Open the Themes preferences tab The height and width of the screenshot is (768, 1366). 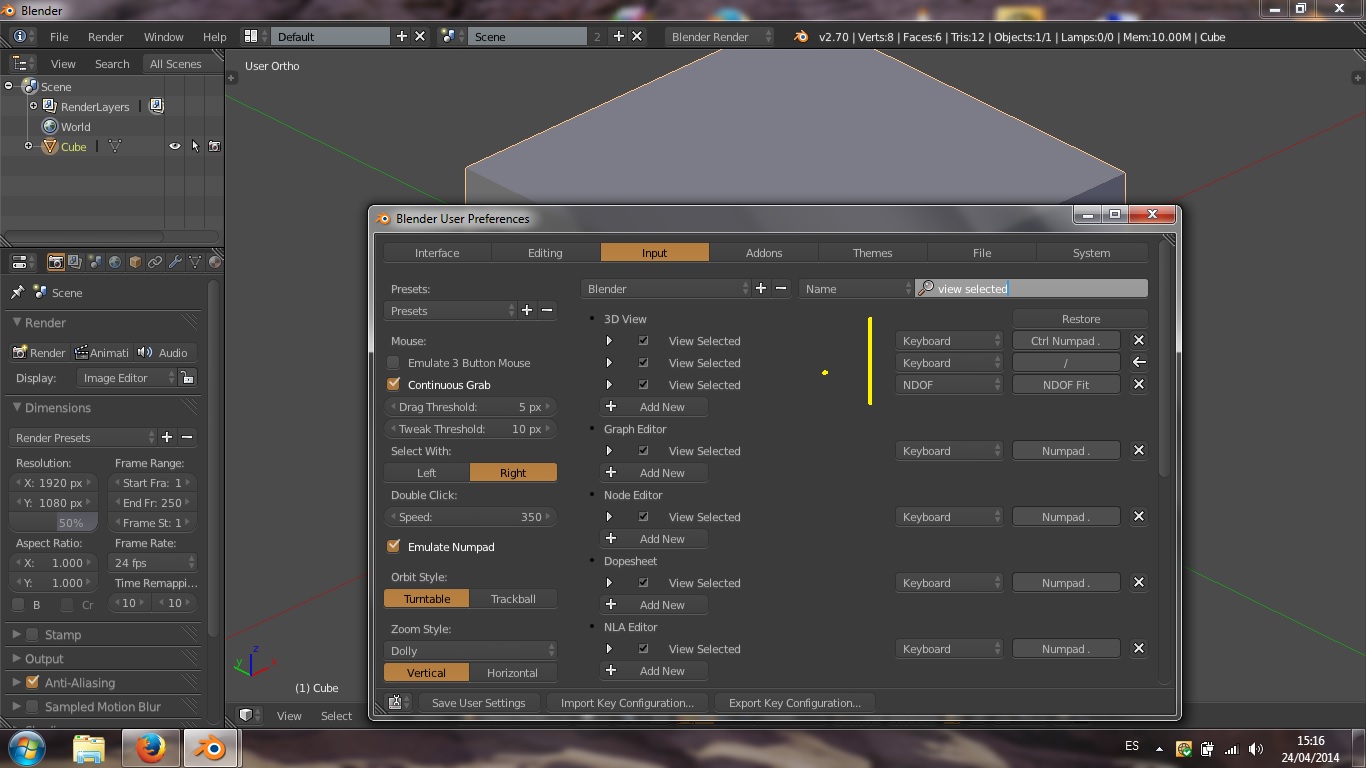pos(873,252)
